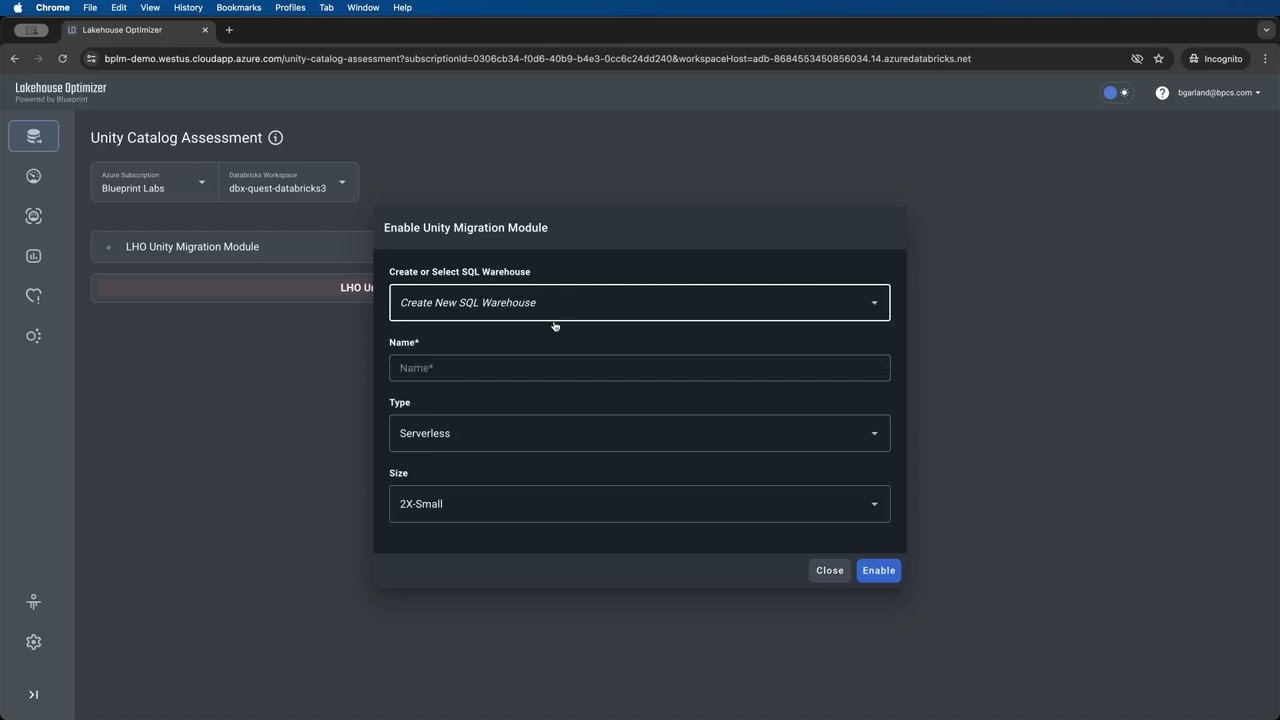
Task: Click the browser address bar URL
Action: coord(538,59)
